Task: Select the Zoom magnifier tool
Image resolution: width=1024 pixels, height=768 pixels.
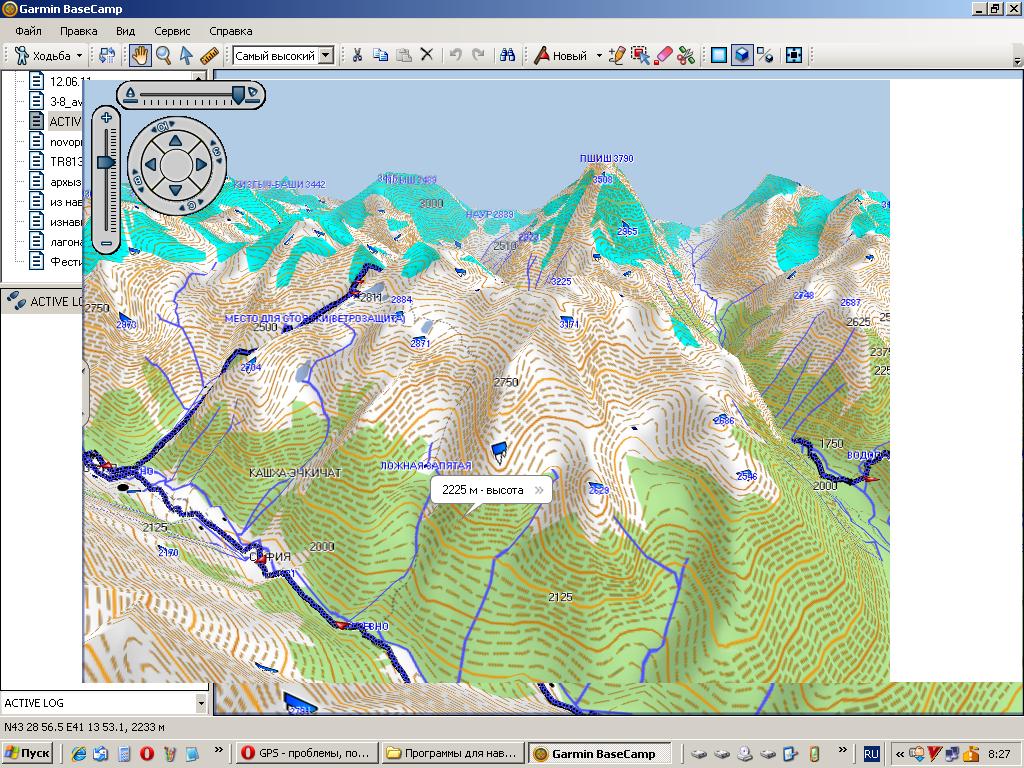Action: (163, 56)
